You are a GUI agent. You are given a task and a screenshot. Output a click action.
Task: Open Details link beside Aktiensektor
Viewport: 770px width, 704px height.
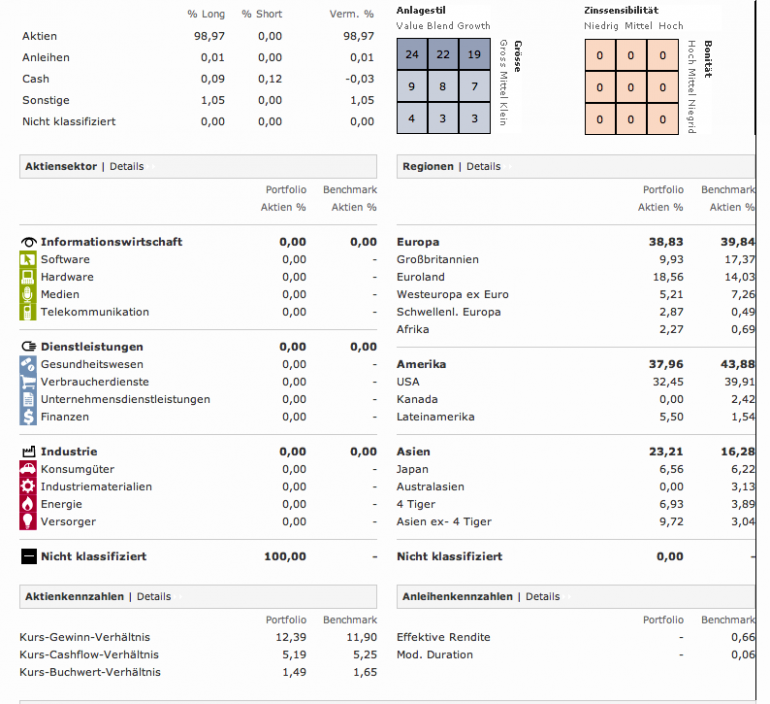point(127,166)
